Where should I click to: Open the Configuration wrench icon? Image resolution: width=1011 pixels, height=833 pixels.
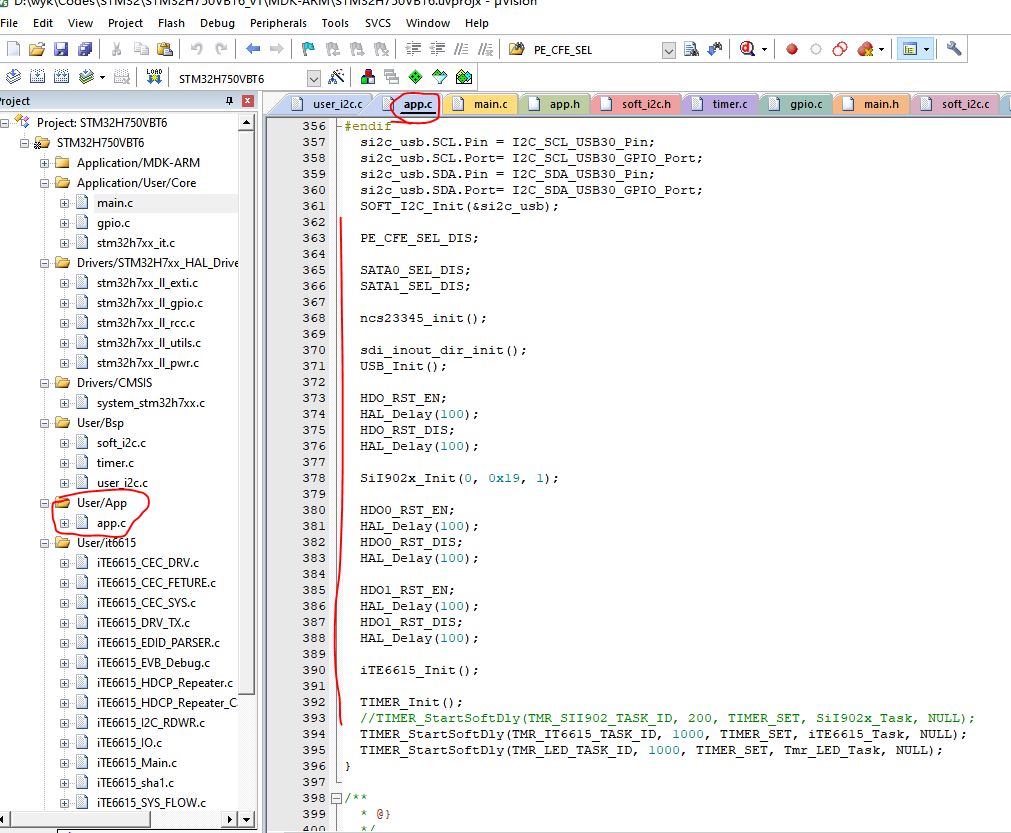point(954,49)
